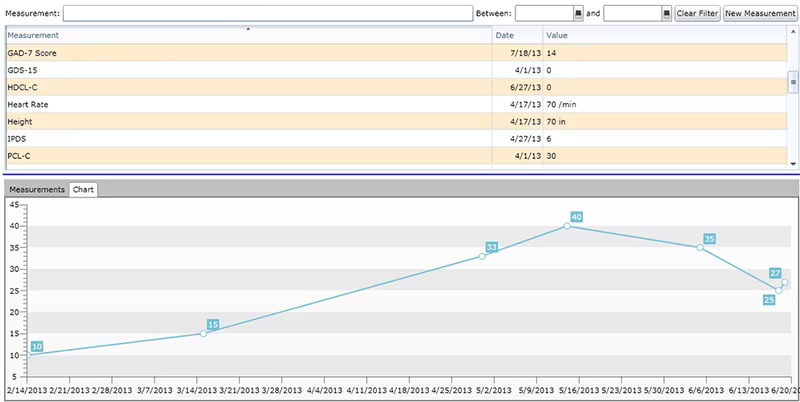
Task: Open the calendar picker for the end date
Action: (x=666, y=13)
